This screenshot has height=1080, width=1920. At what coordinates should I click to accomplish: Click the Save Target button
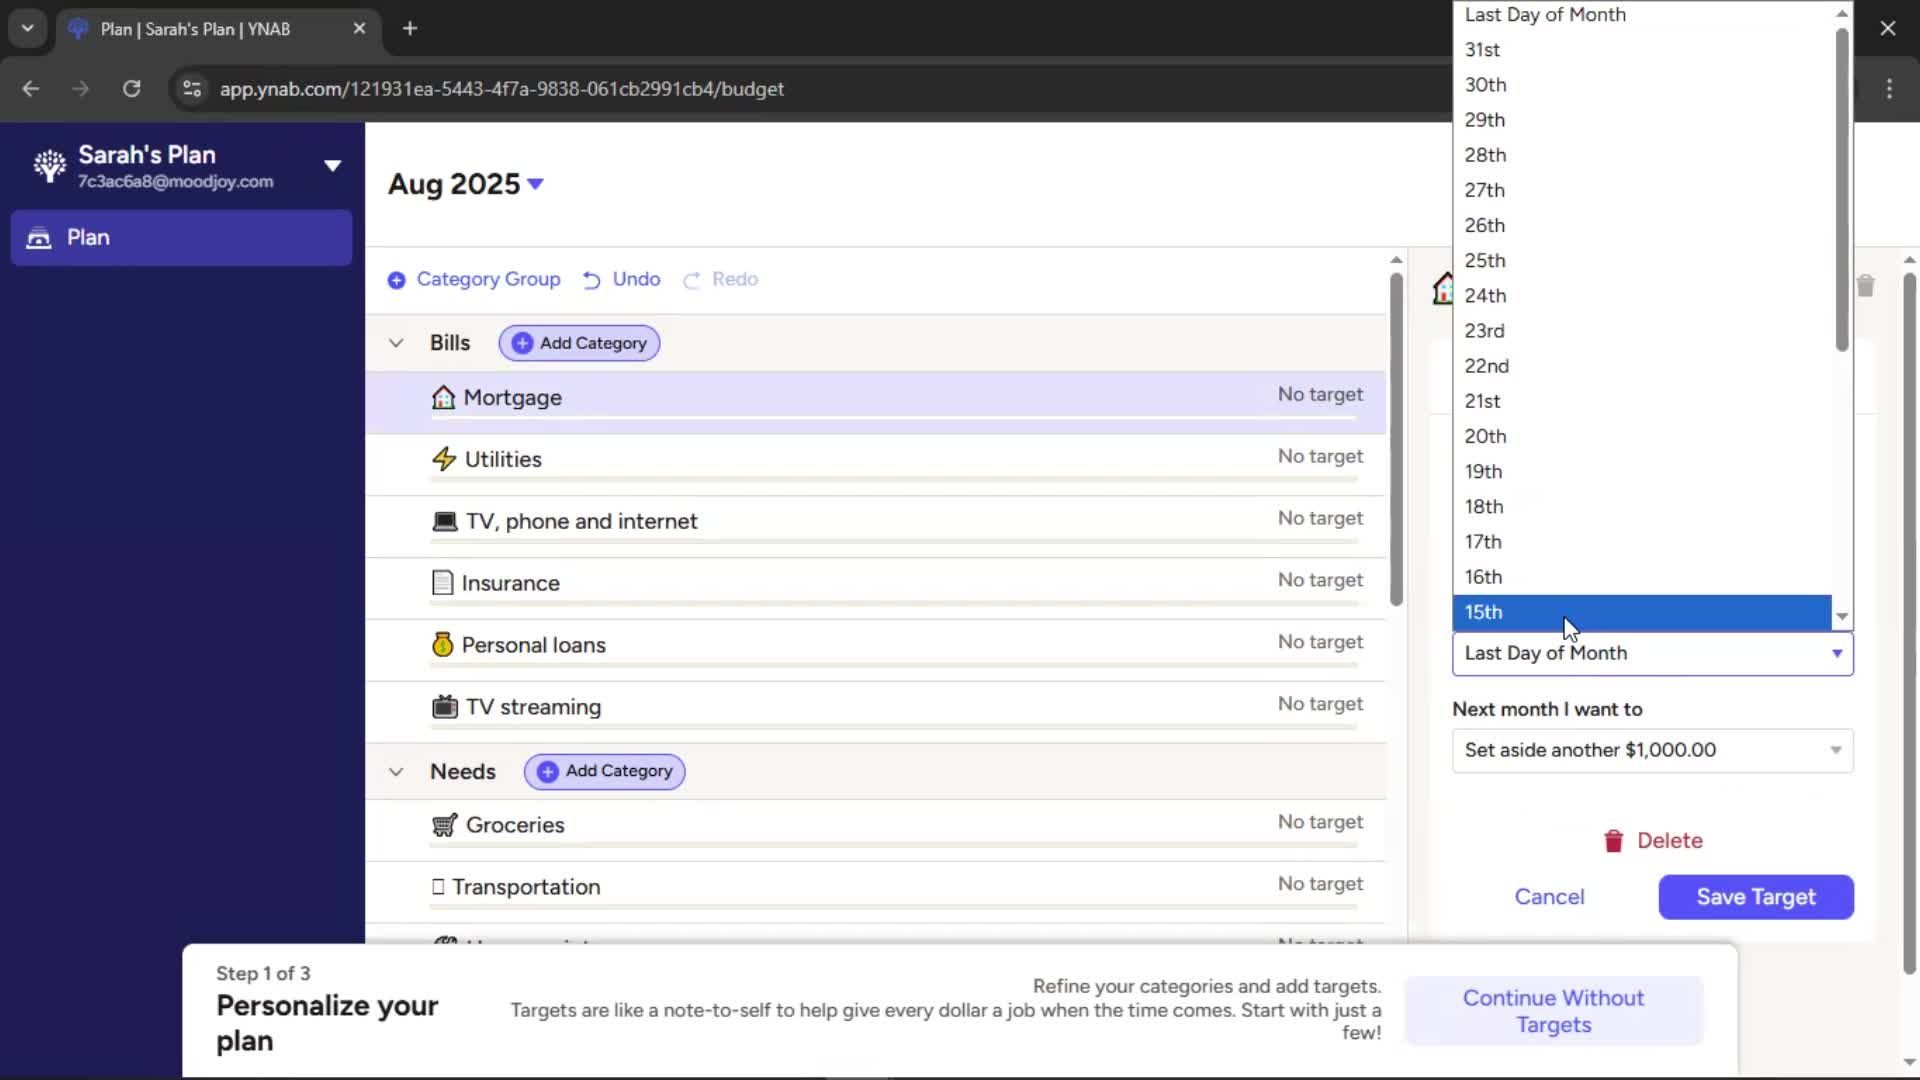click(1756, 897)
